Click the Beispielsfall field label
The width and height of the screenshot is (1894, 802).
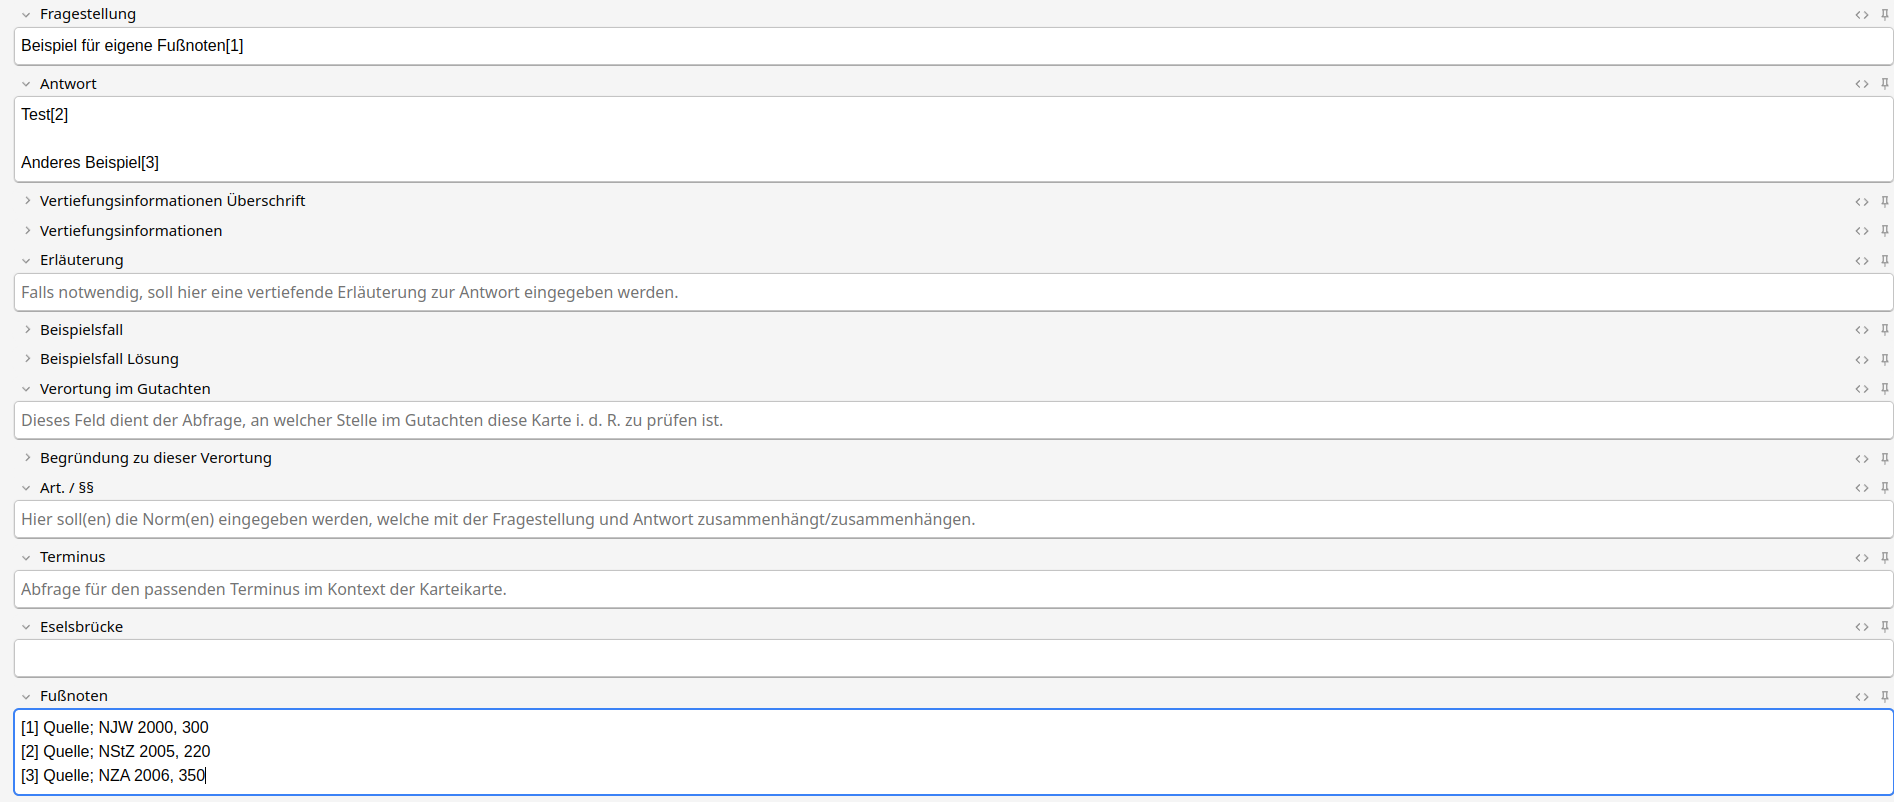(x=81, y=330)
